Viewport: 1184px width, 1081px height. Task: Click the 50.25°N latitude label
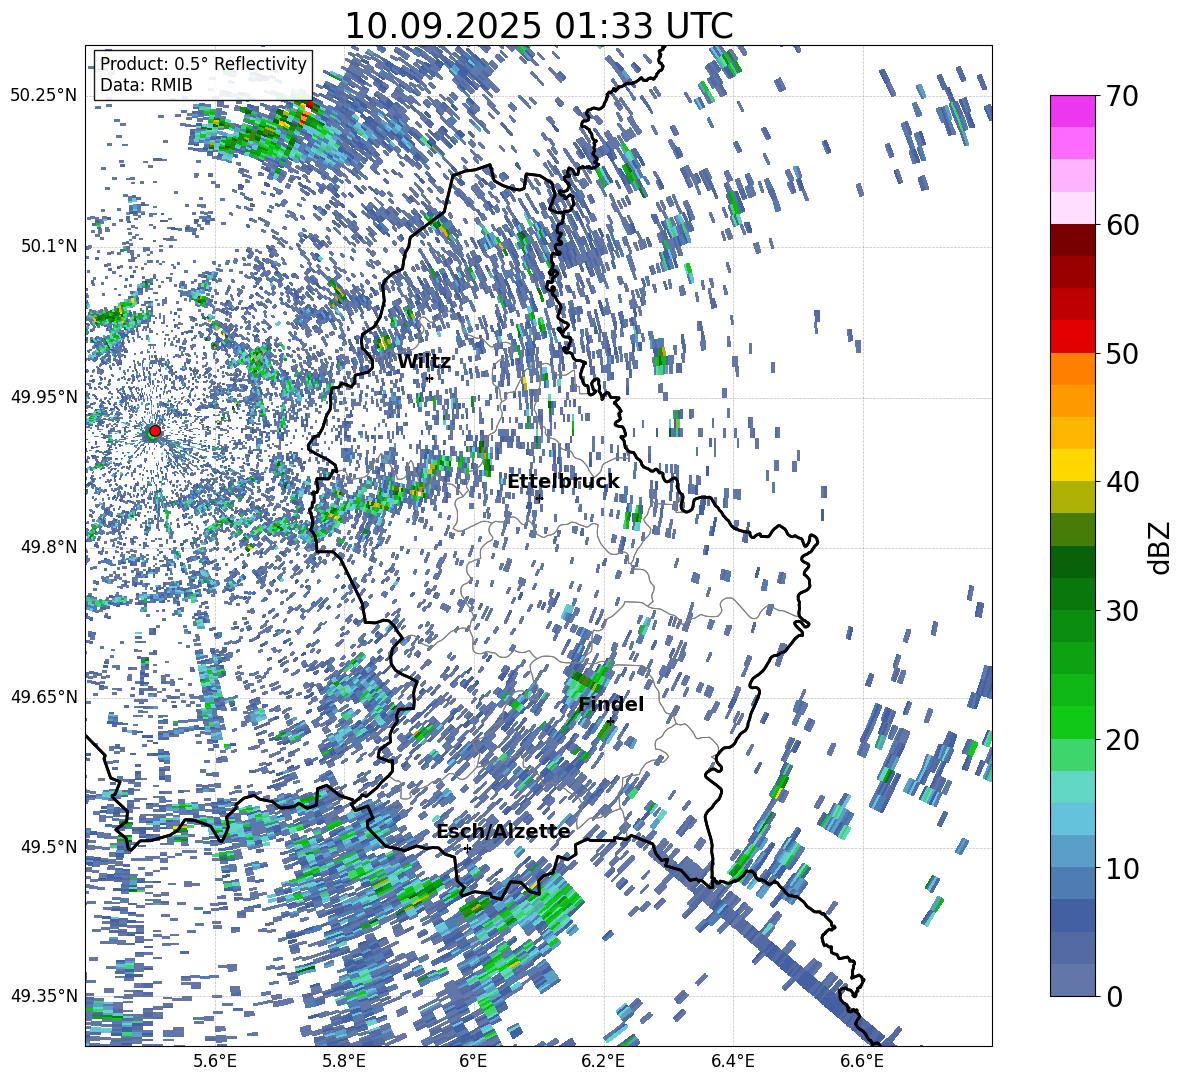[x=44, y=96]
